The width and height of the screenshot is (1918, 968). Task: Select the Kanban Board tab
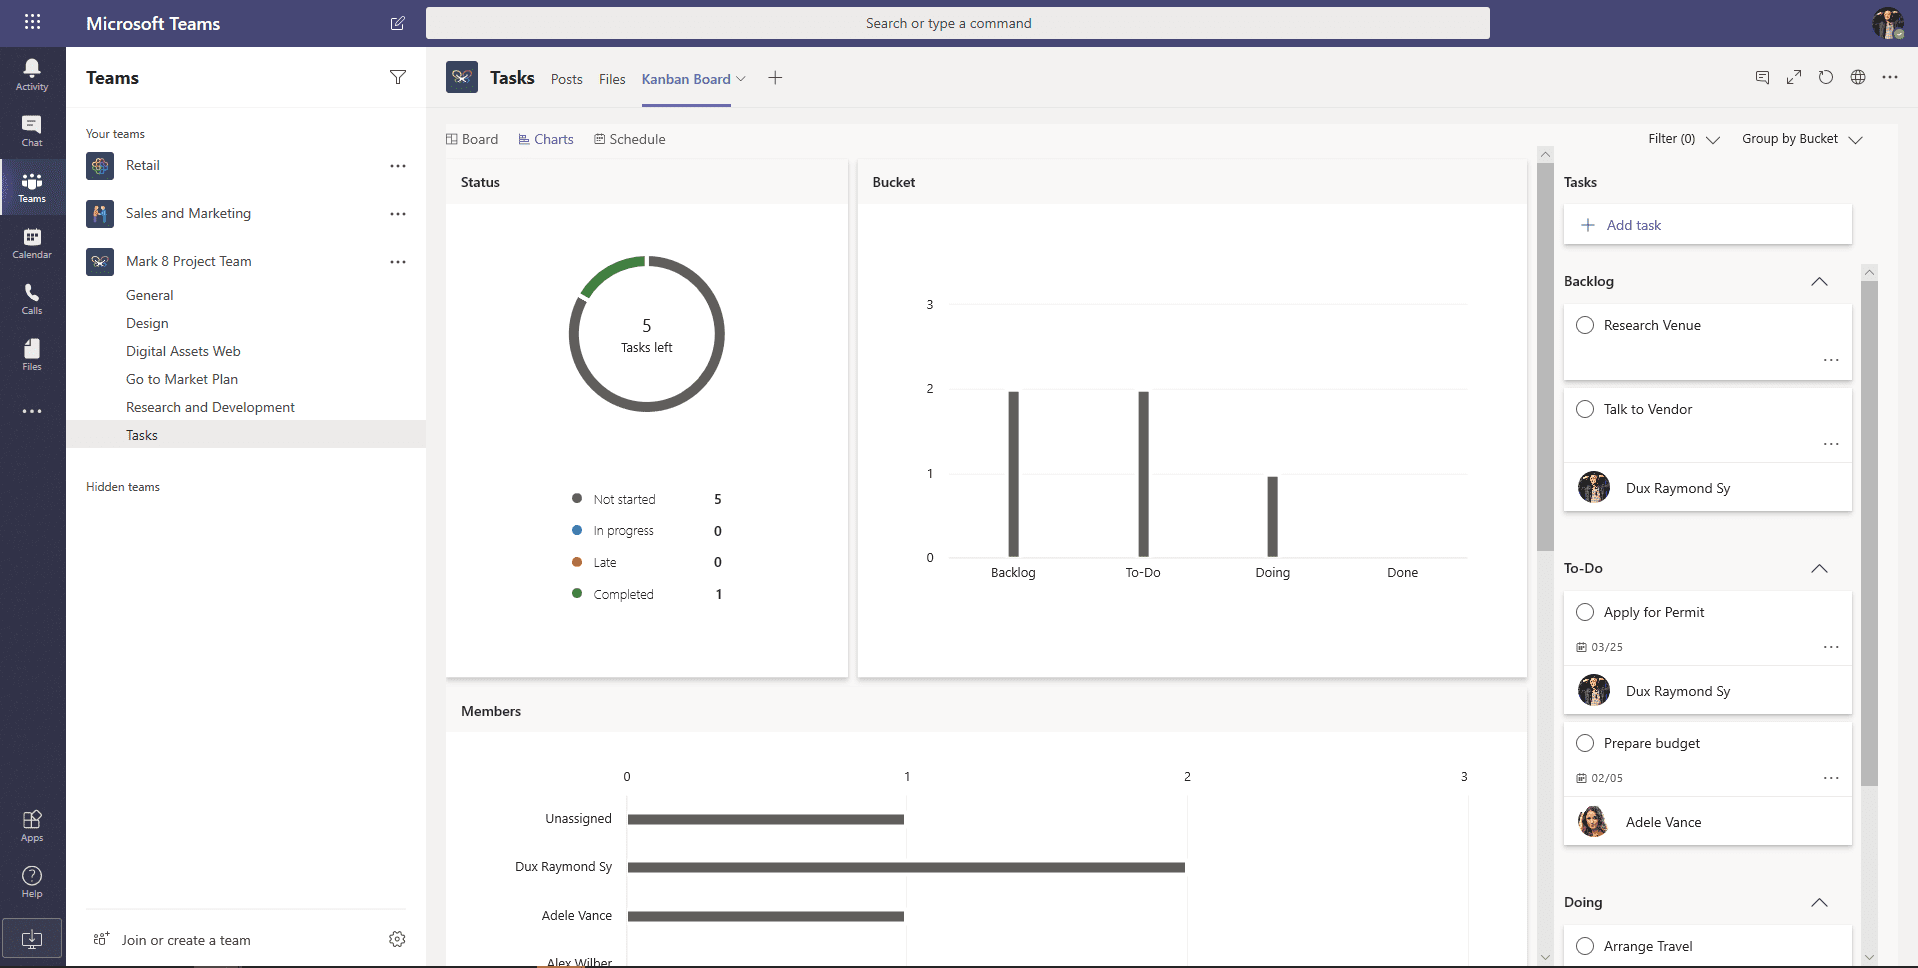pos(686,79)
